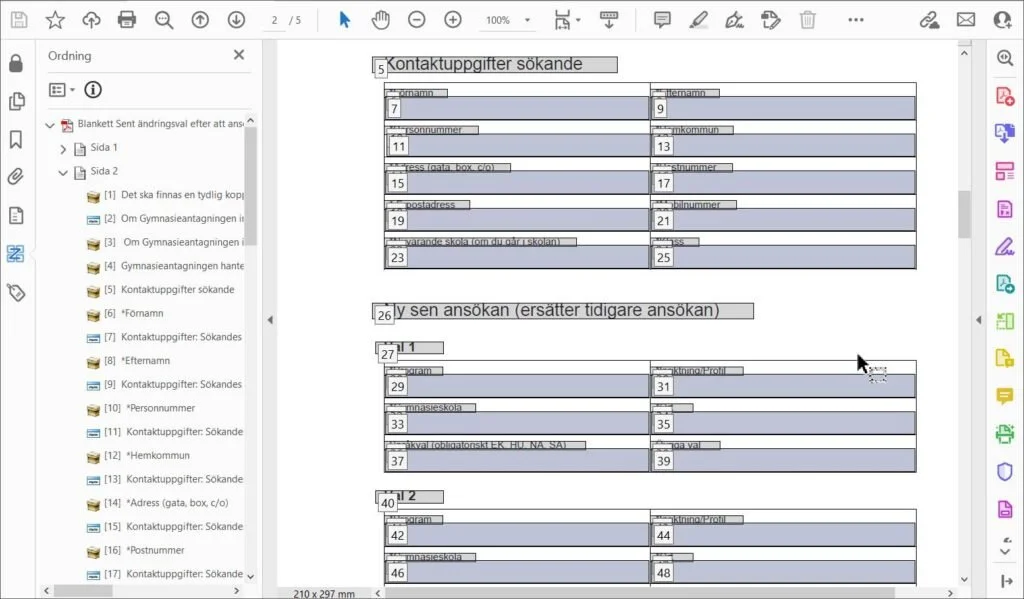The height and width of the screenshot is (599, 1024).
Task: Click the Ordning info icon
Action: 93,89
